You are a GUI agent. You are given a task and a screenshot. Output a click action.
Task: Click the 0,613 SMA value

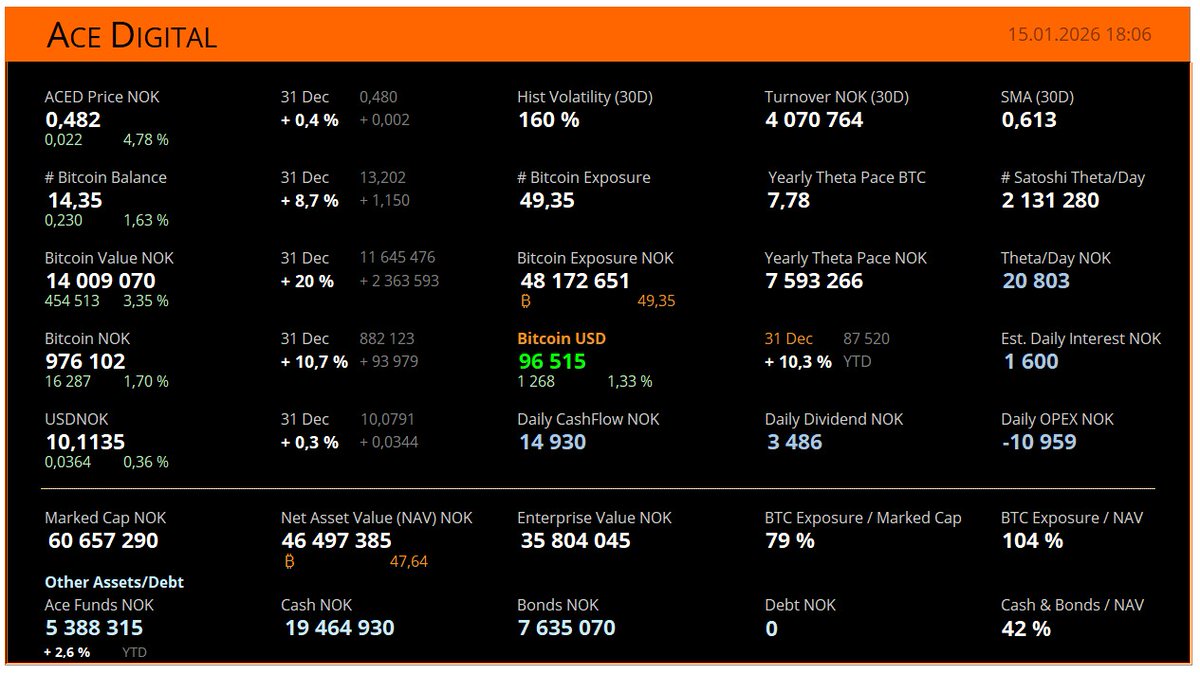(x=1029, y=119)
